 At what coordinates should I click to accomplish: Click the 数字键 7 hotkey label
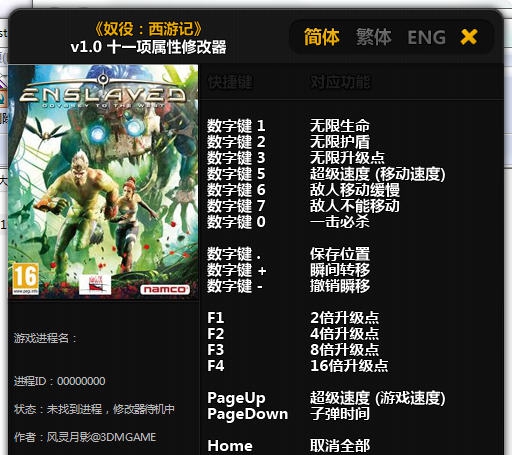(x=236, y=206)
